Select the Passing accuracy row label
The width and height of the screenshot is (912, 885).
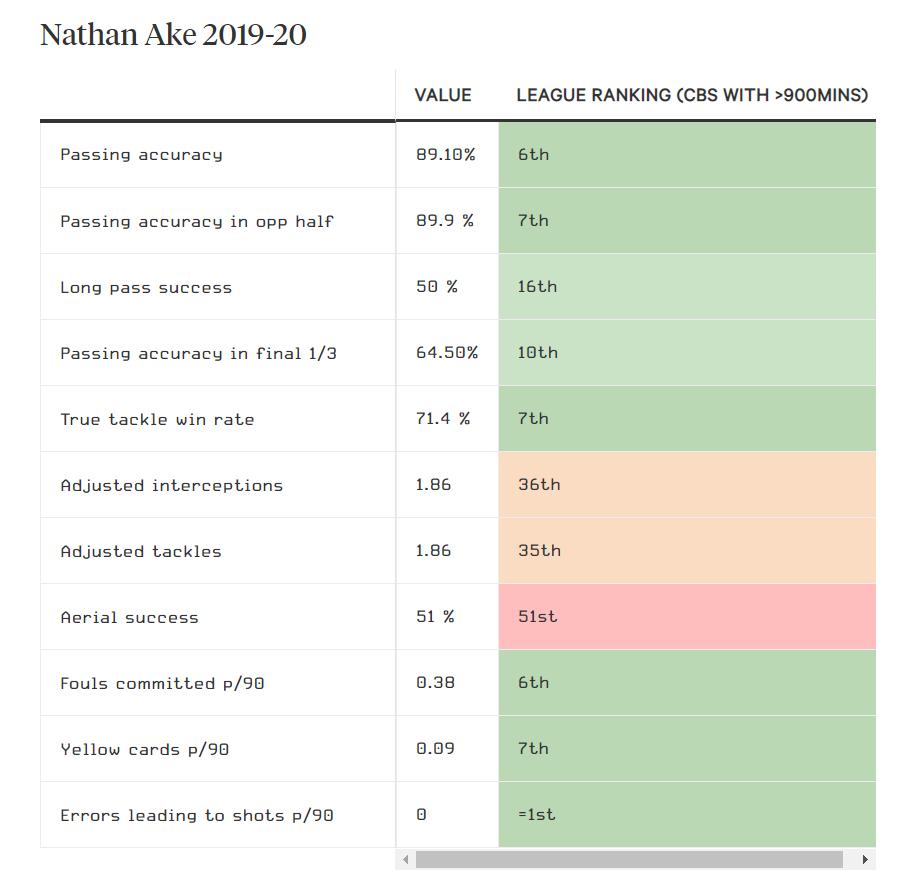pyautogui.click(x=141, y=155)
